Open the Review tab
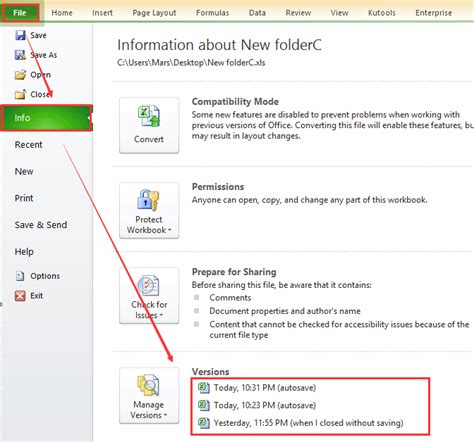Image resolution: width=474 pixels, height=442 pixels. coord(298,13)
